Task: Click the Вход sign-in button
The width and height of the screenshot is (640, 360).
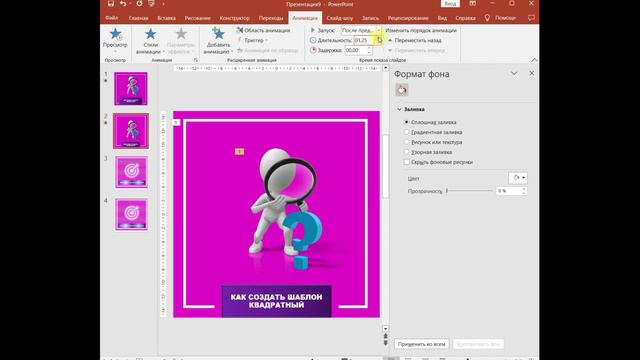Action: click(x=450, y=4)
